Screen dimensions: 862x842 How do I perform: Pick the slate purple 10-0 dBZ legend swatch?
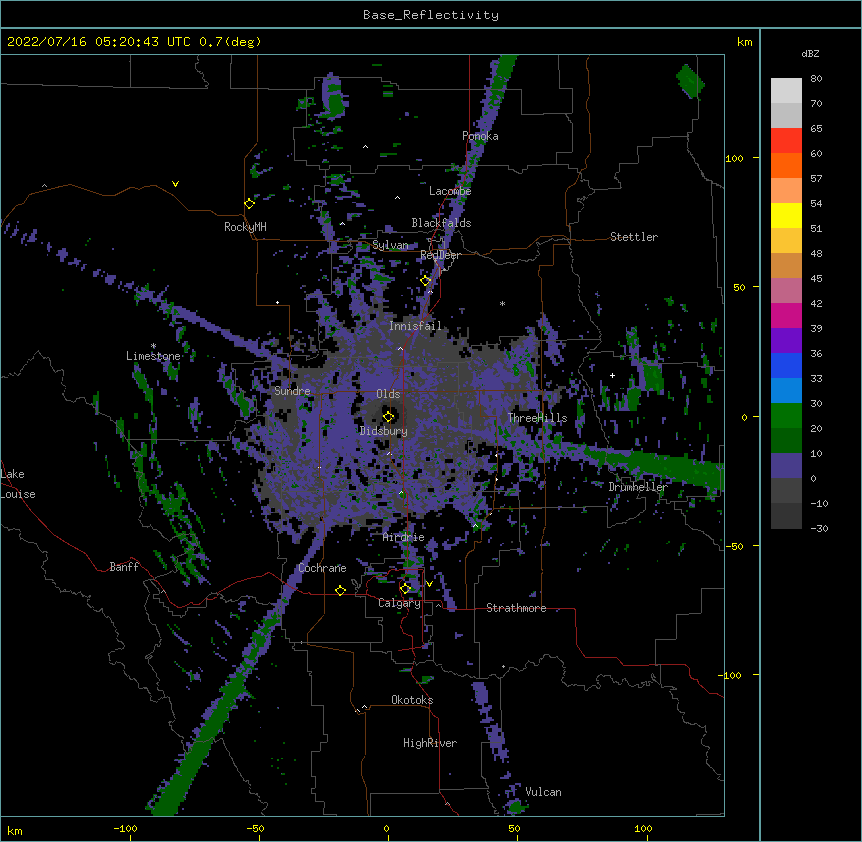786,466
